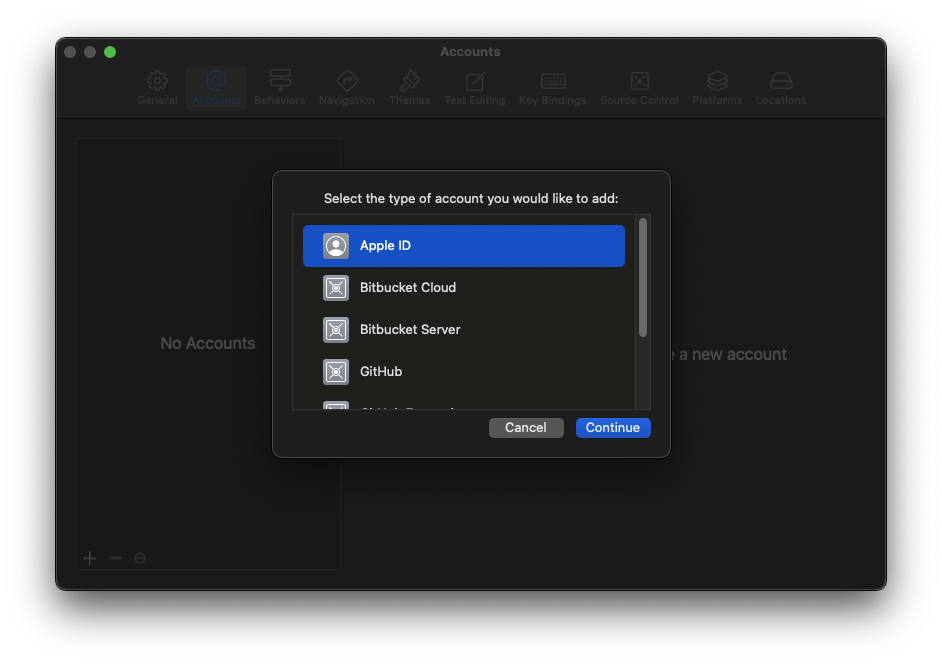942x664 pixels.
Task: Click the GitHub source control icon
Action: pyautogui.click(x=336, y=372)
